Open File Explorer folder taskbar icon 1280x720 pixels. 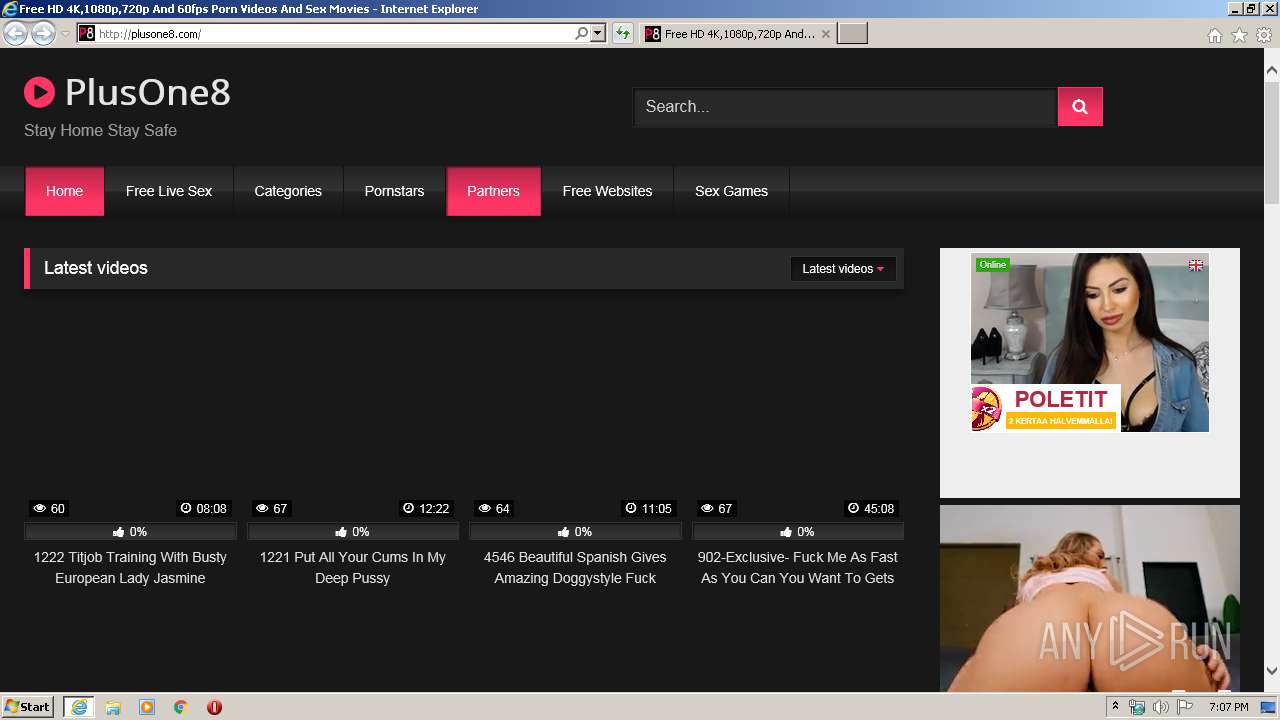pyautogui.click(x=113, y=707)
